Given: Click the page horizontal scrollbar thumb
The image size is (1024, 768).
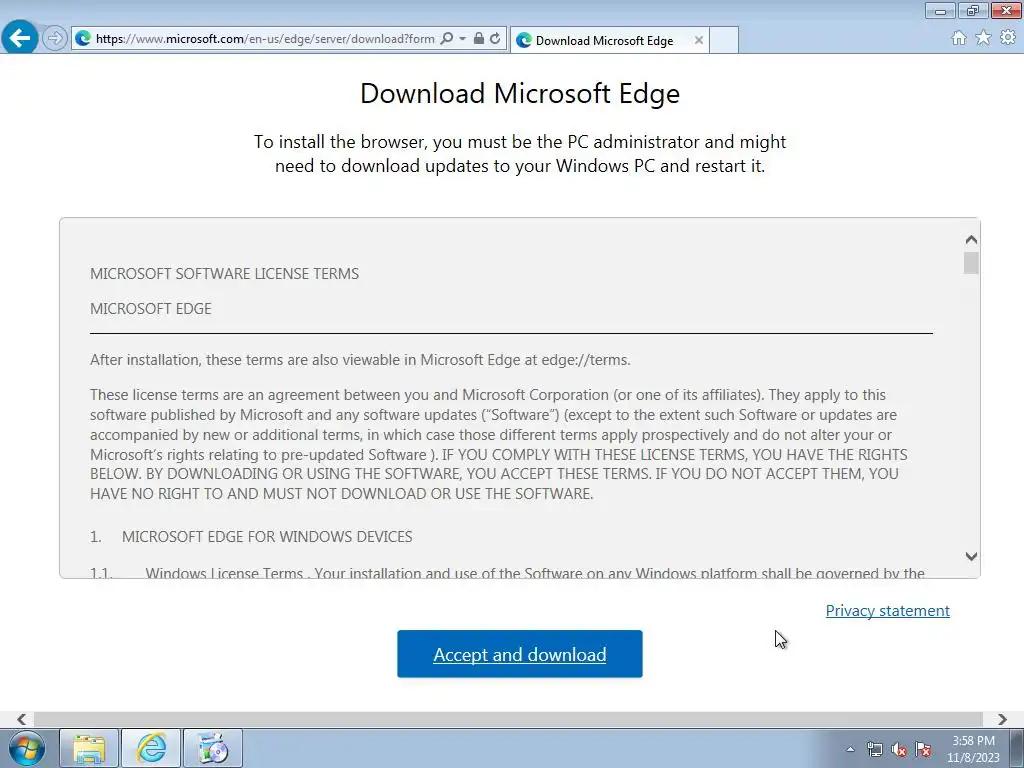Looking at the screenshot, I should pos(508,719).
